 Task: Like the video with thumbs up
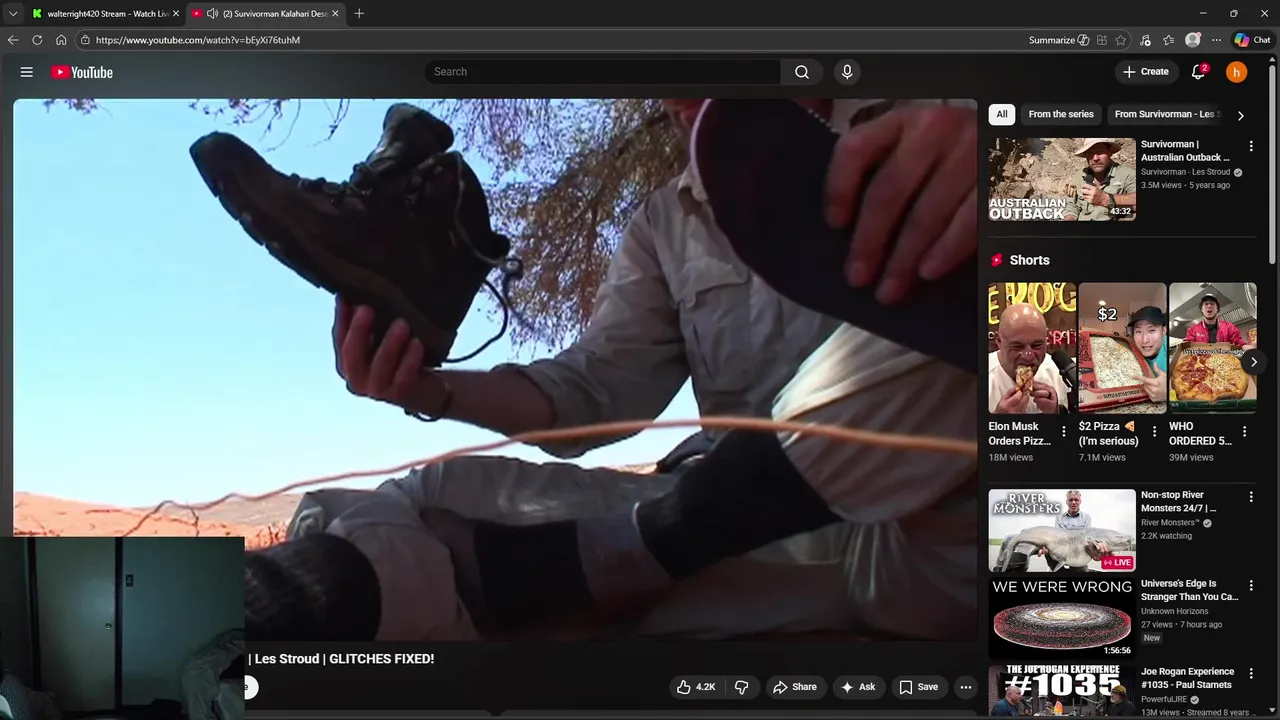[x=696, y=687]
